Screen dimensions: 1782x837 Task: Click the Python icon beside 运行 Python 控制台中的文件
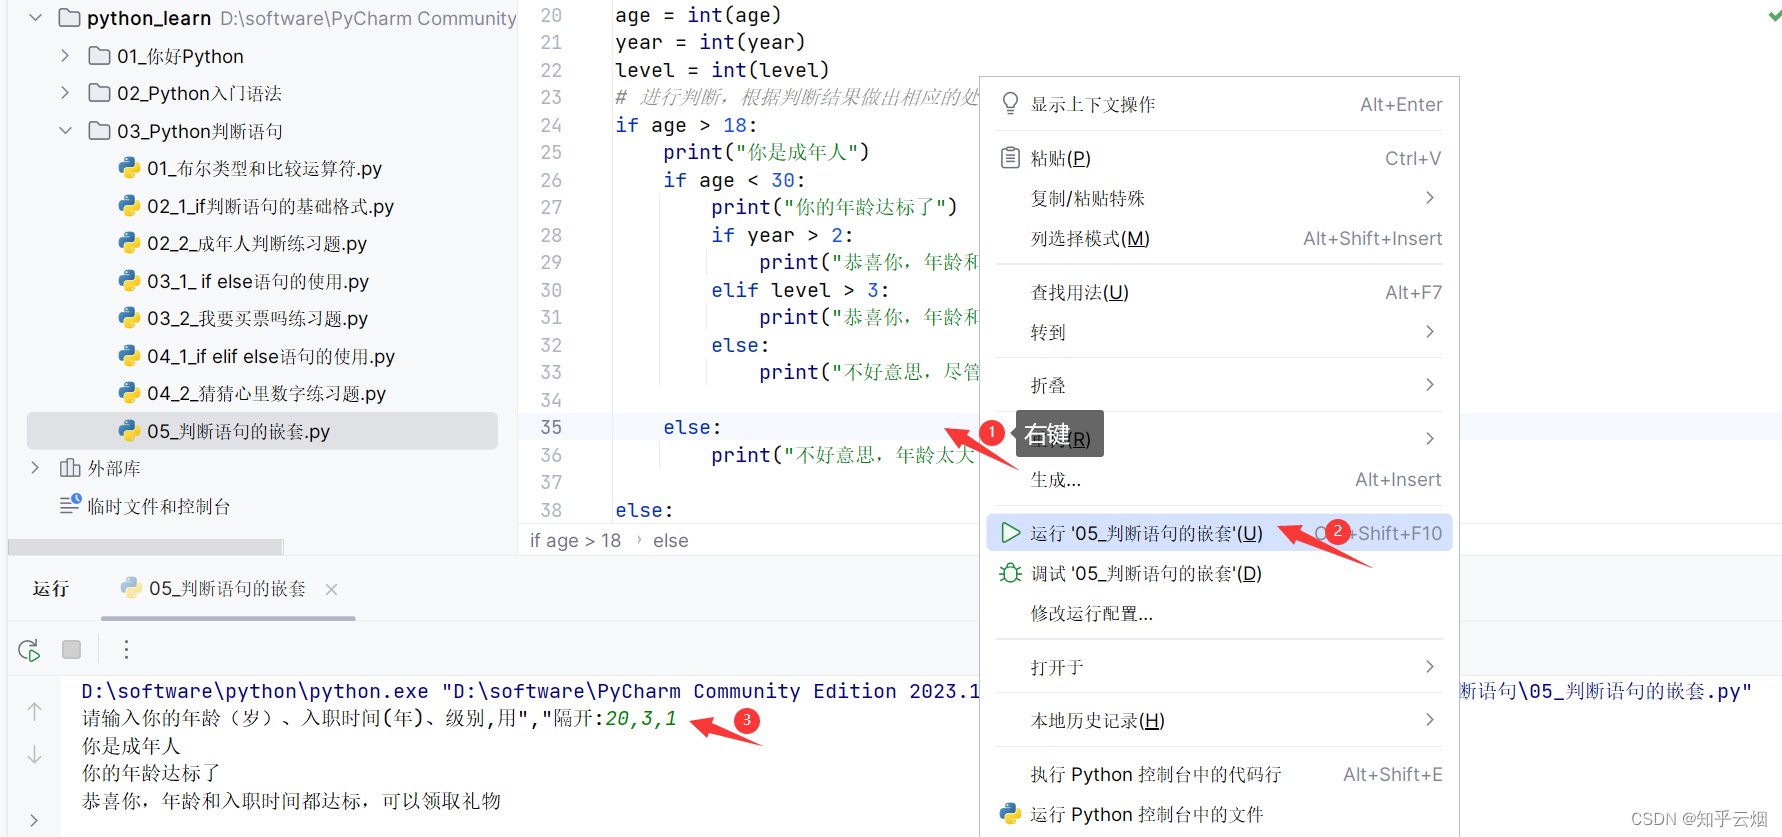pos(1010,814)
